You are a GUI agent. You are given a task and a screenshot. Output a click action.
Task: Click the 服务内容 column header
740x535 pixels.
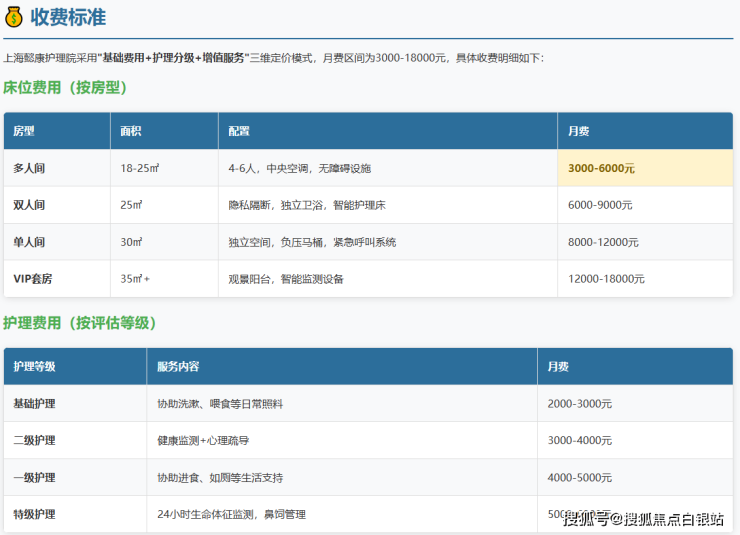tap(178, 367)
